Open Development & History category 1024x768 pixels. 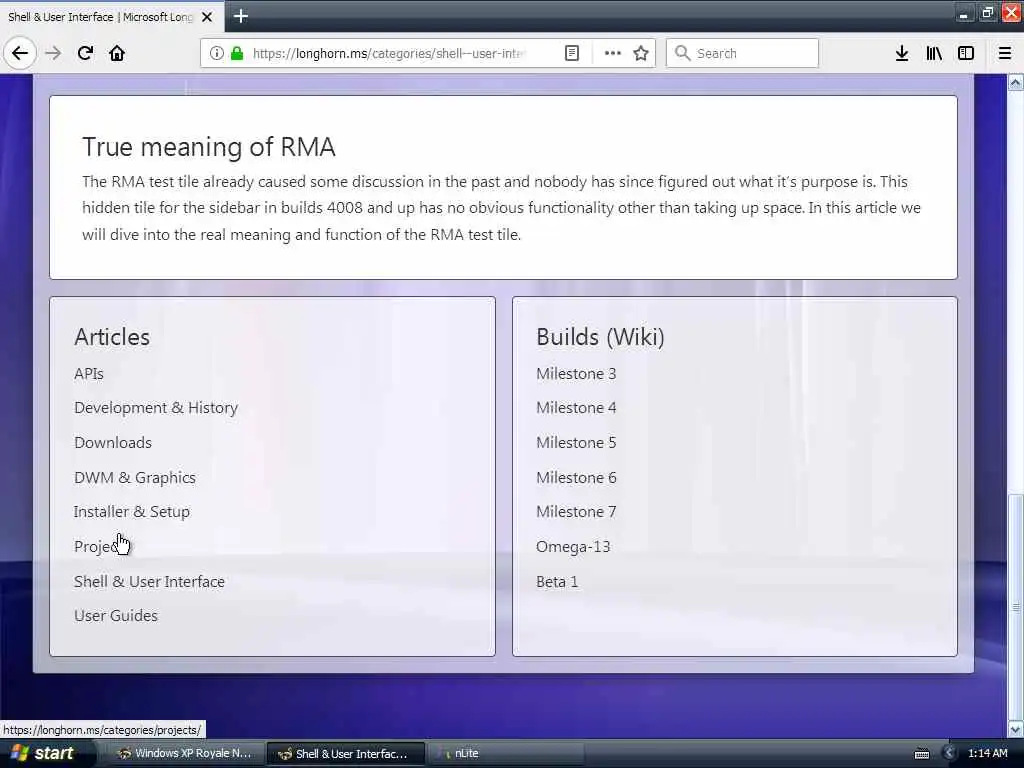[x=156, y=408]
